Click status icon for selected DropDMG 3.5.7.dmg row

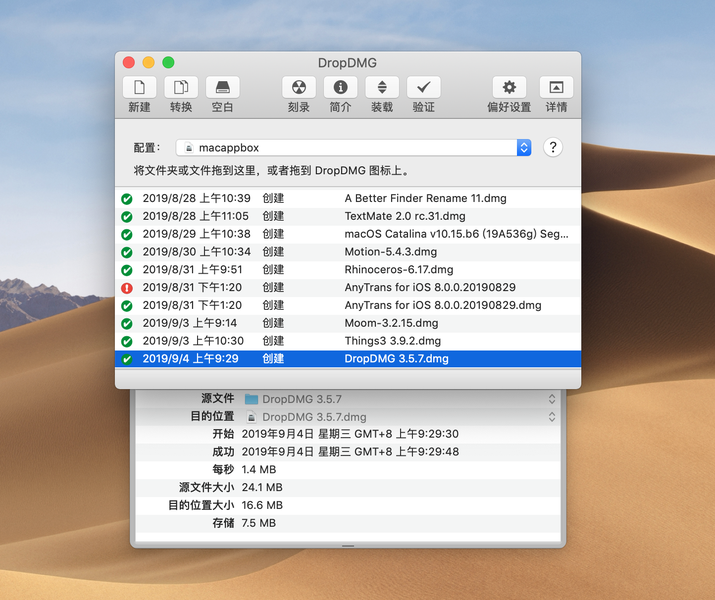pos(127,359)
